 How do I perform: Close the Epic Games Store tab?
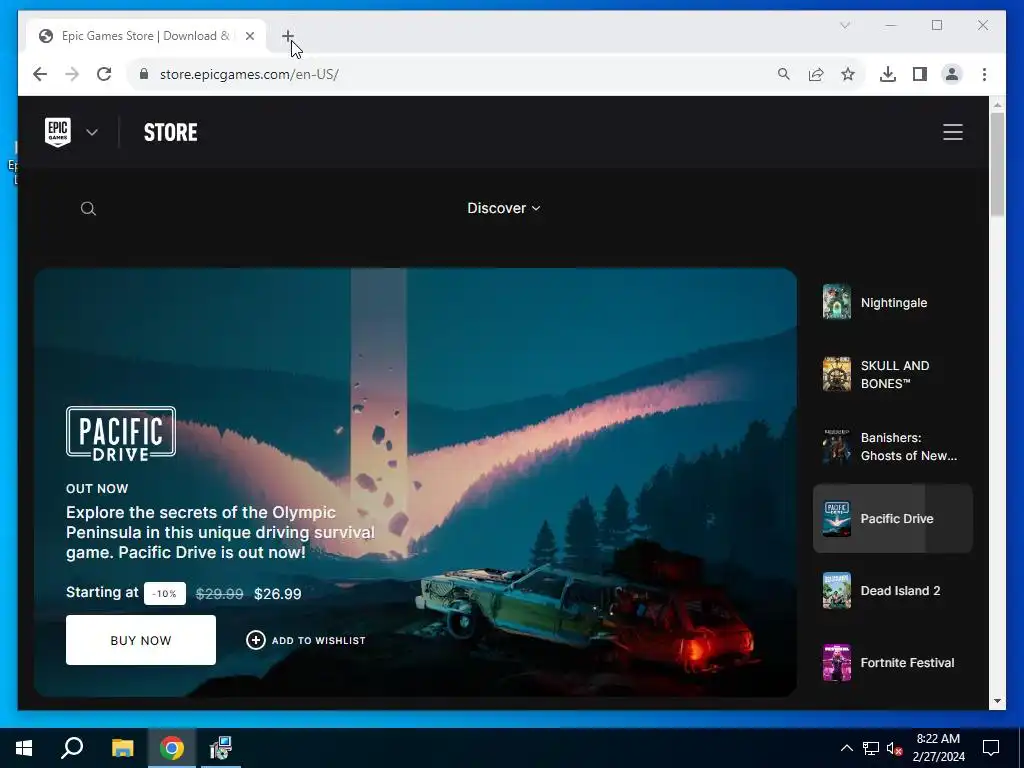[x=249, y=36]
